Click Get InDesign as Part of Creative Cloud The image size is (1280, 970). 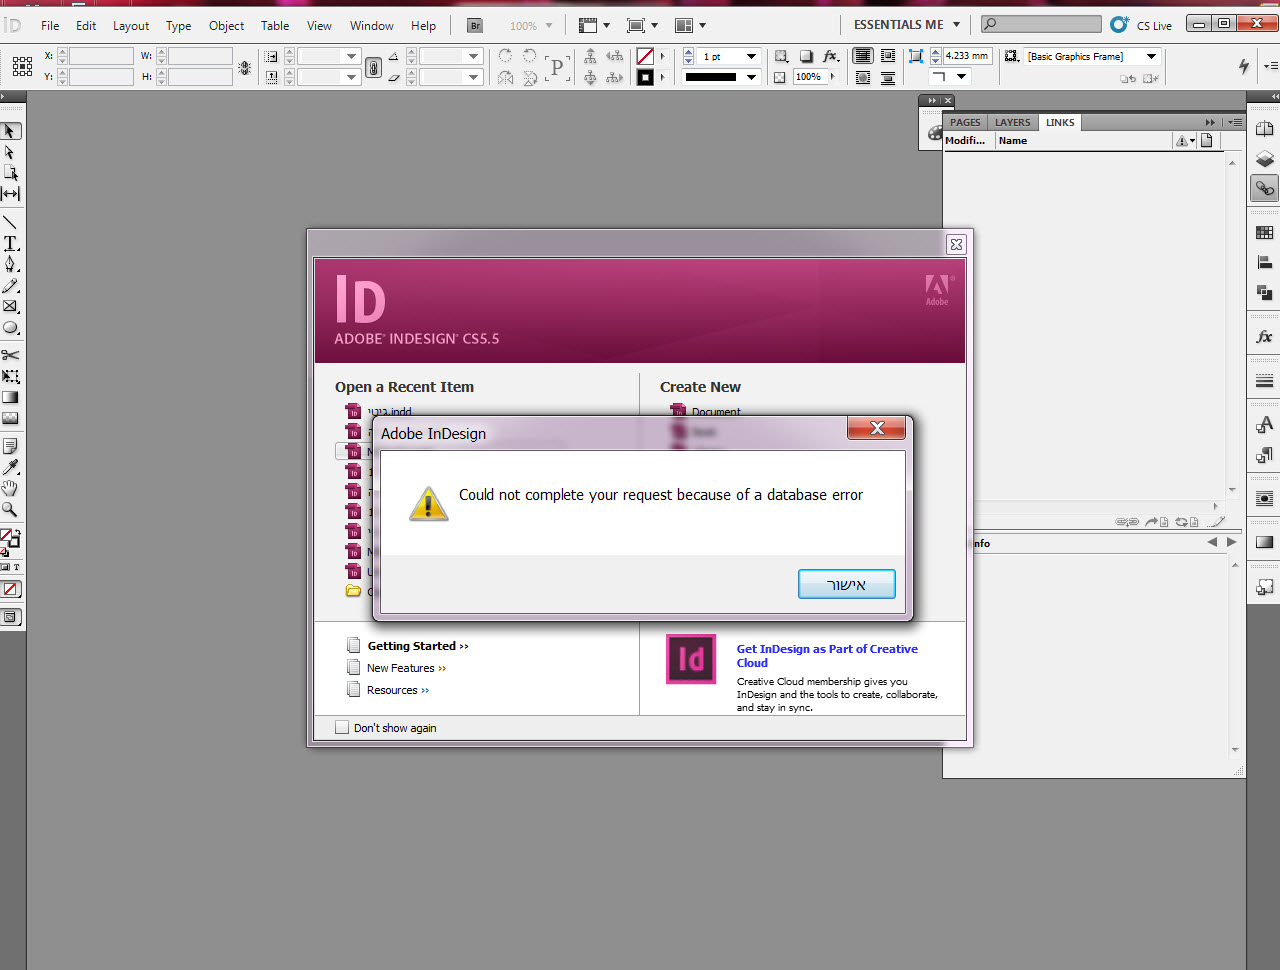tap(827, 656)
